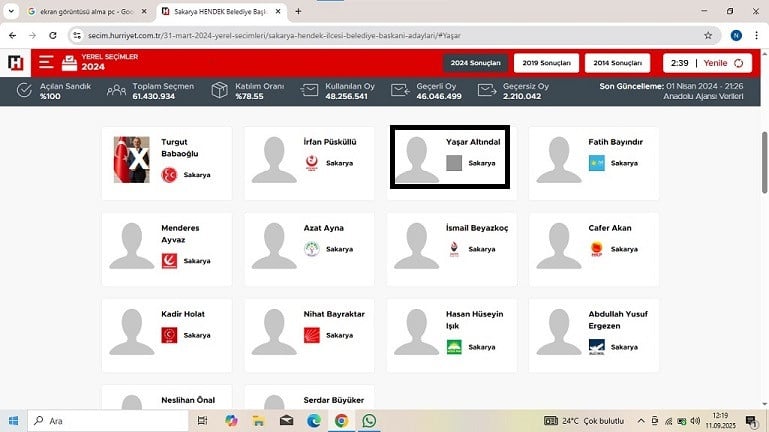Image resolution: width=769 pixels, height=432 pixels.
Task: Select the 2024 Sonuçları tab
Action: tap(475, 63)
